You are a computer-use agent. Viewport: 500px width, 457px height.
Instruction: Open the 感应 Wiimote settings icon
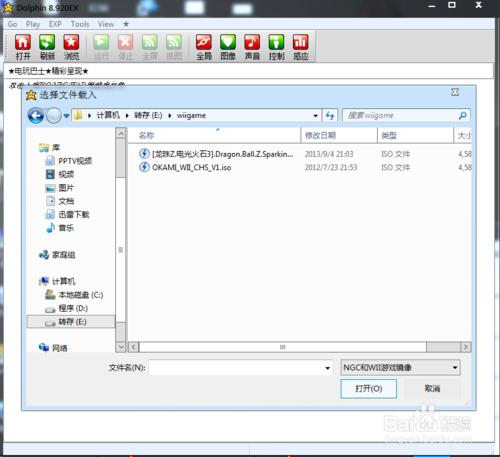point(301,47)
